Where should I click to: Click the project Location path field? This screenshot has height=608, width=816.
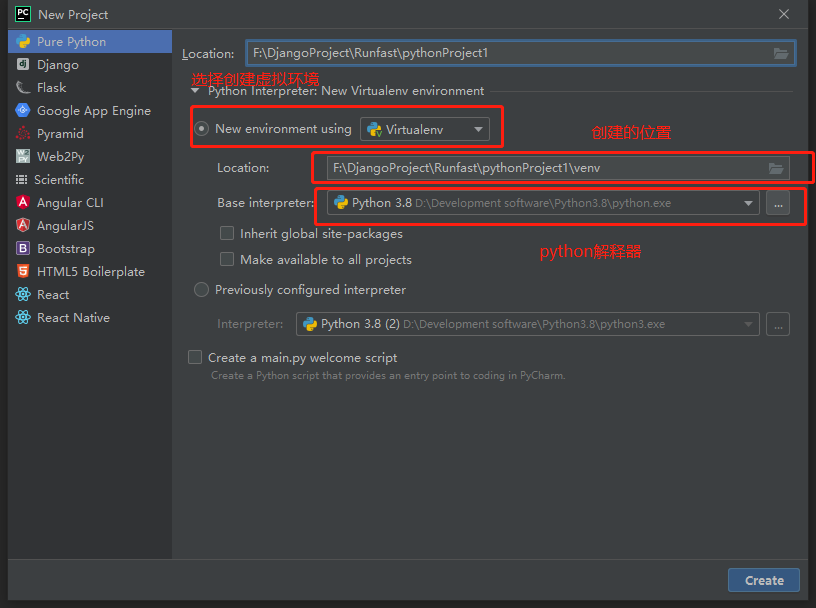[x=520, y=53]
